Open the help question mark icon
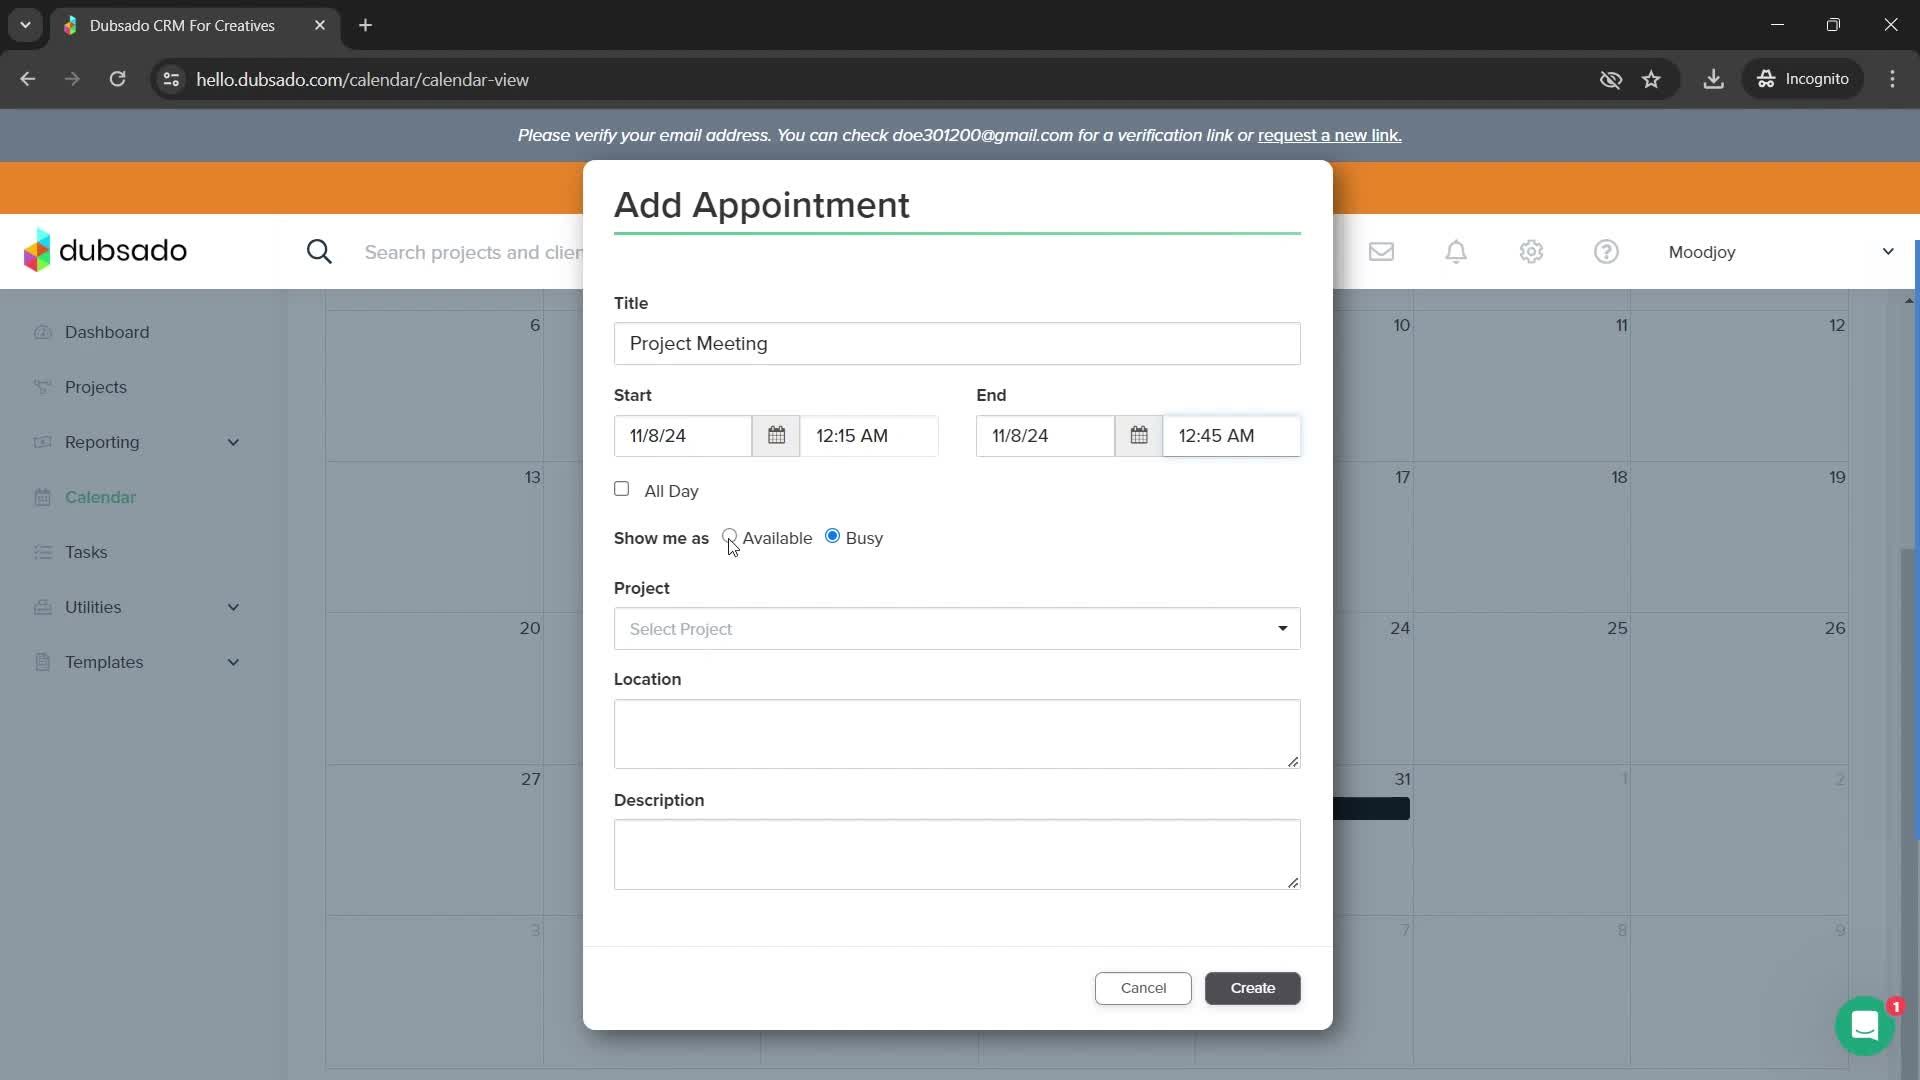This screenshot has height=1080, width=1920. 1606,252
